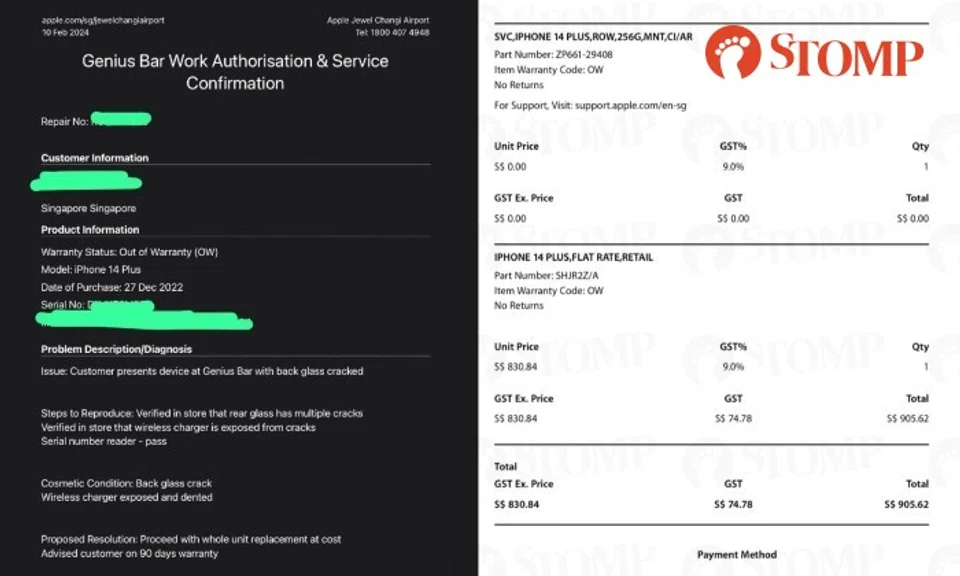Click the Warranty Status Out of Warranty line
Screen dimensions: 960x576
click(x=129, y=251)
